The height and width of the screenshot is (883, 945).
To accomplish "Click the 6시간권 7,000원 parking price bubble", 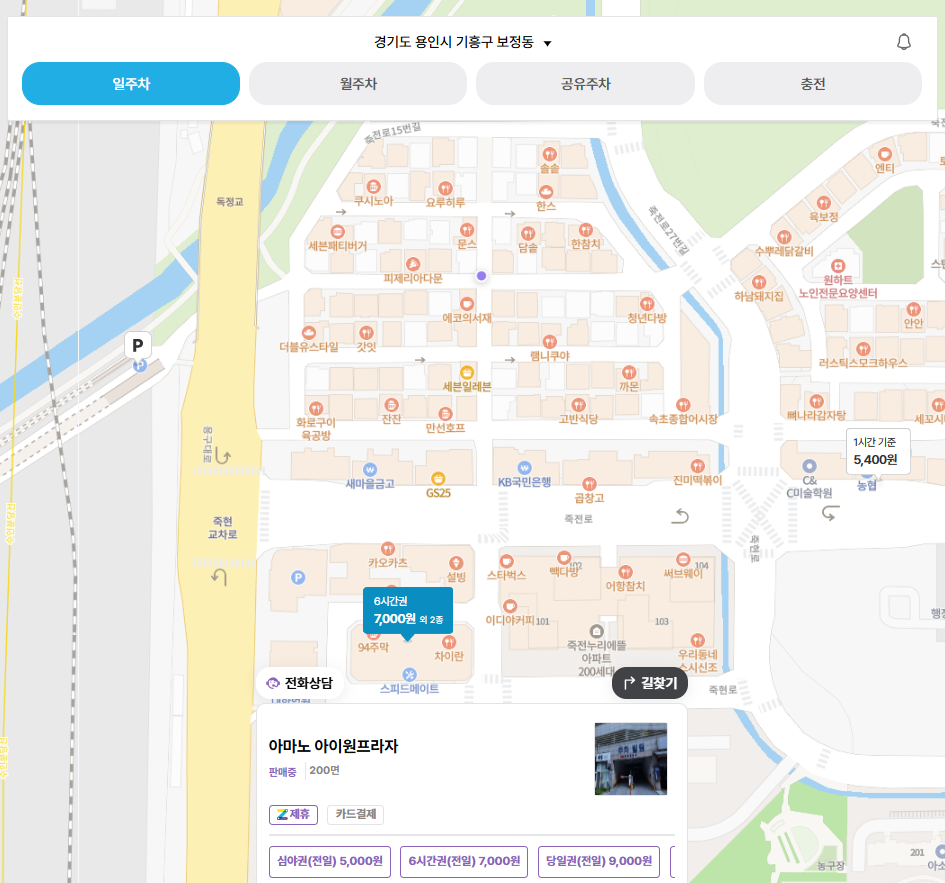I will 408,611.
